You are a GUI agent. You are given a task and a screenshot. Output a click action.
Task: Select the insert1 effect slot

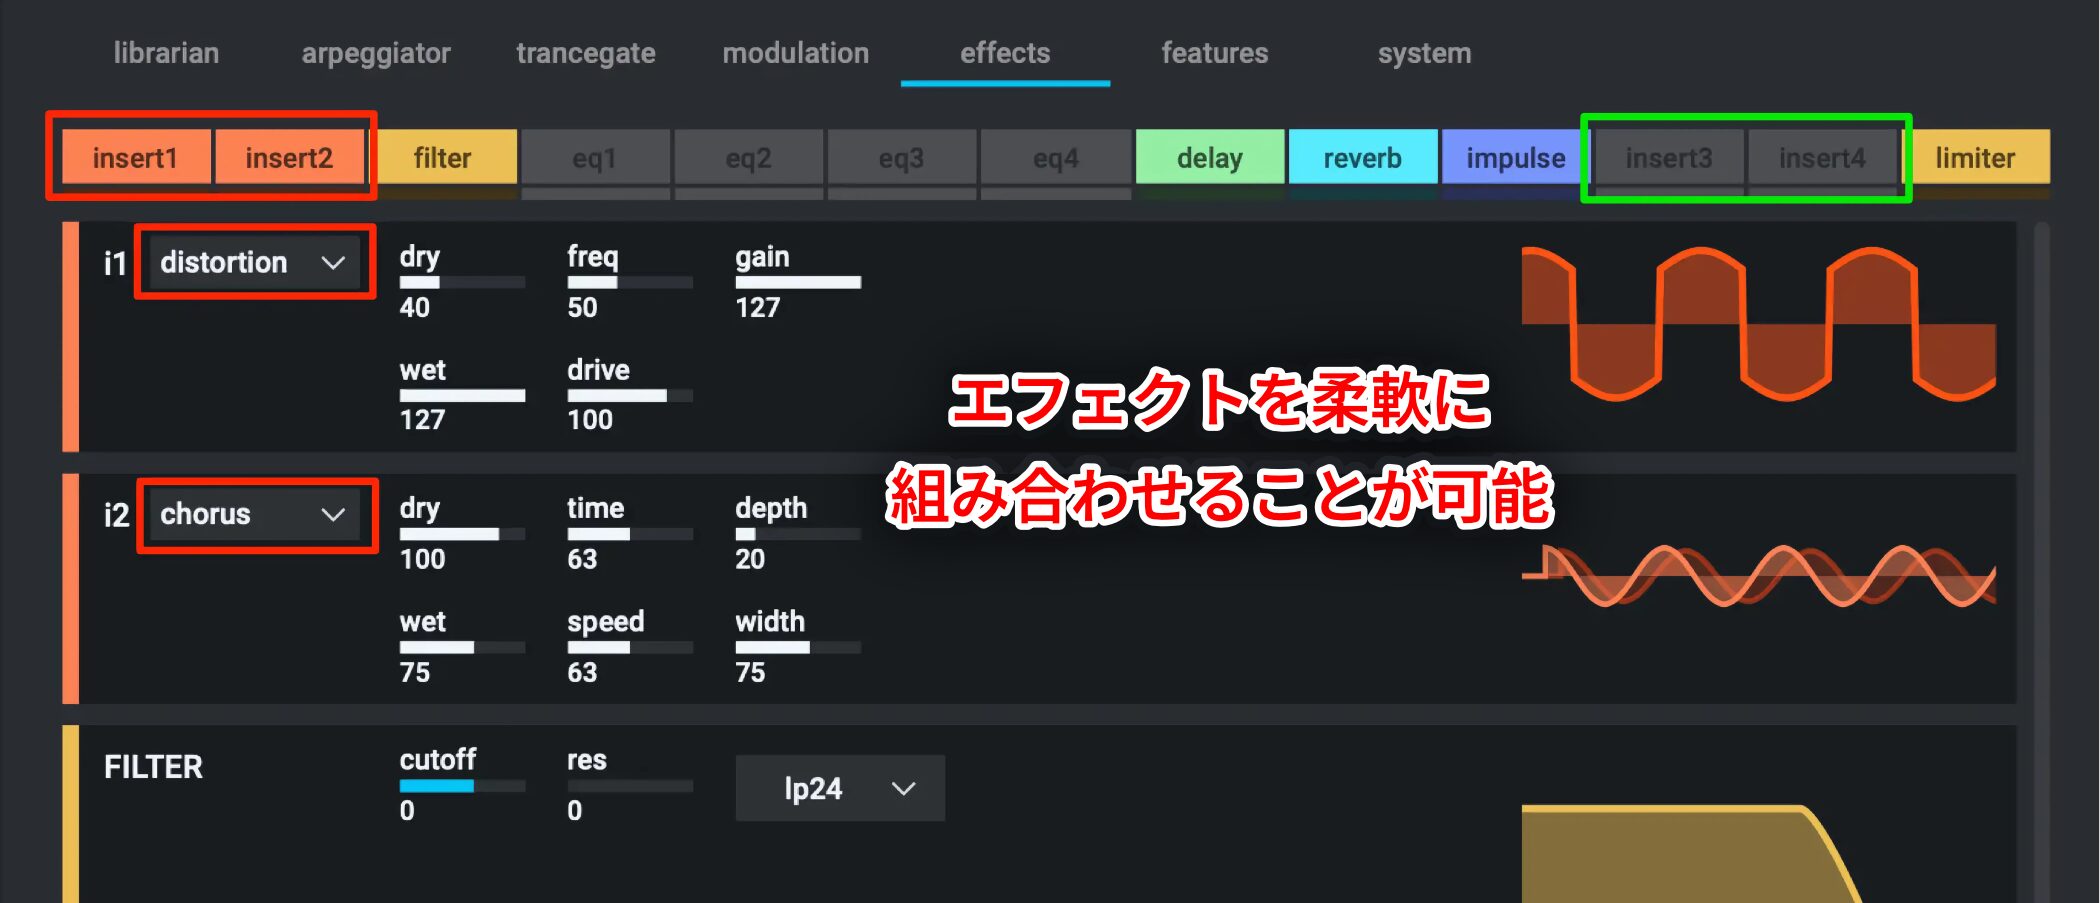136,157
